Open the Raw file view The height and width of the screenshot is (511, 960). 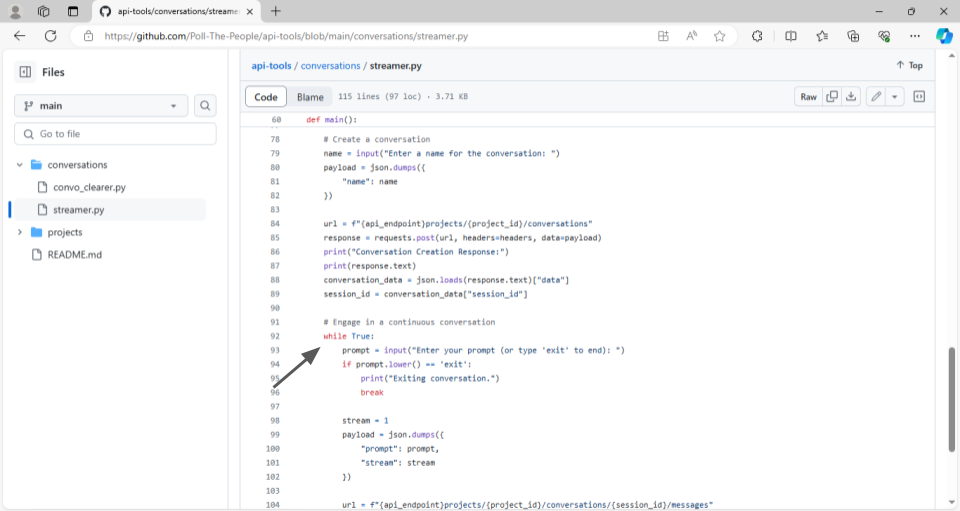tap(808, 97)
